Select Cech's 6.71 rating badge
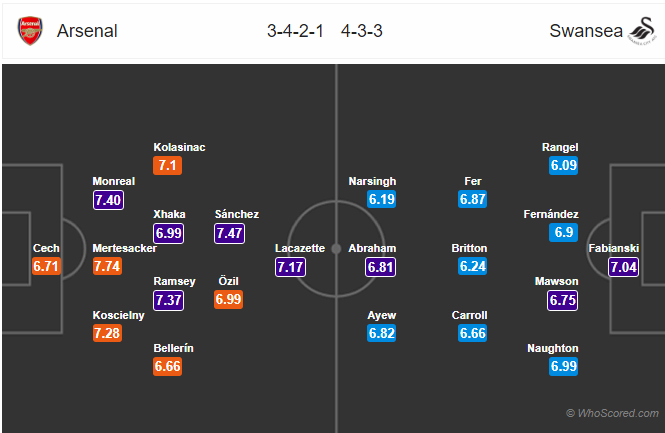Screen dimensions: 665x433 47,266
